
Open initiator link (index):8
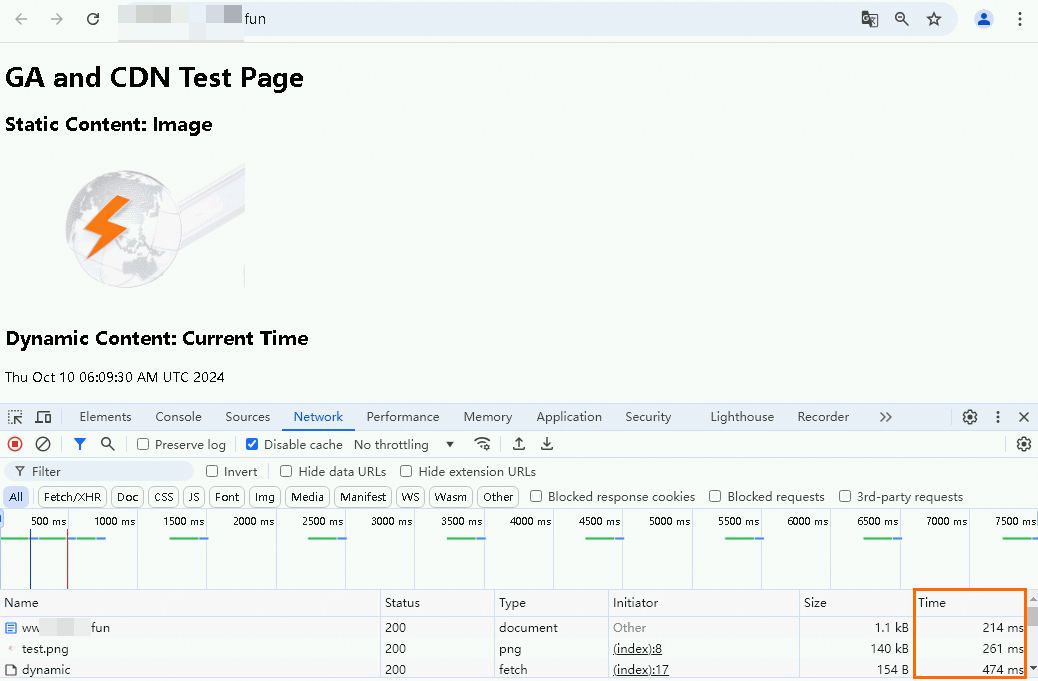(x=636, y=648)
